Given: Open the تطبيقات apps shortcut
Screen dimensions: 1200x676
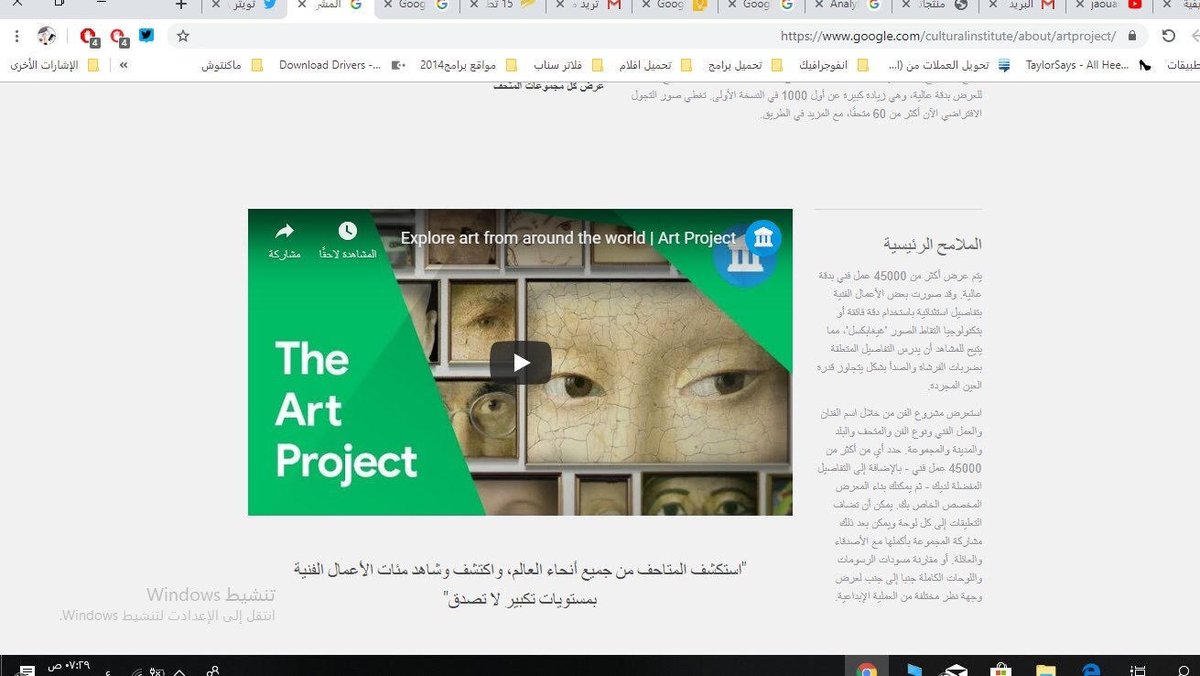Looking at the screenshot, I should [x=1182, y=66].
